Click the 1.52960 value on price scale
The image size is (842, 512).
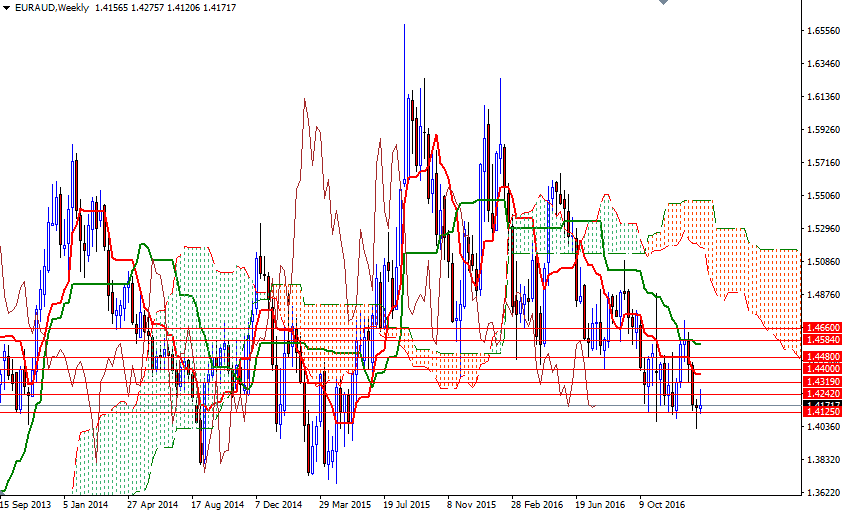(823, 229)
